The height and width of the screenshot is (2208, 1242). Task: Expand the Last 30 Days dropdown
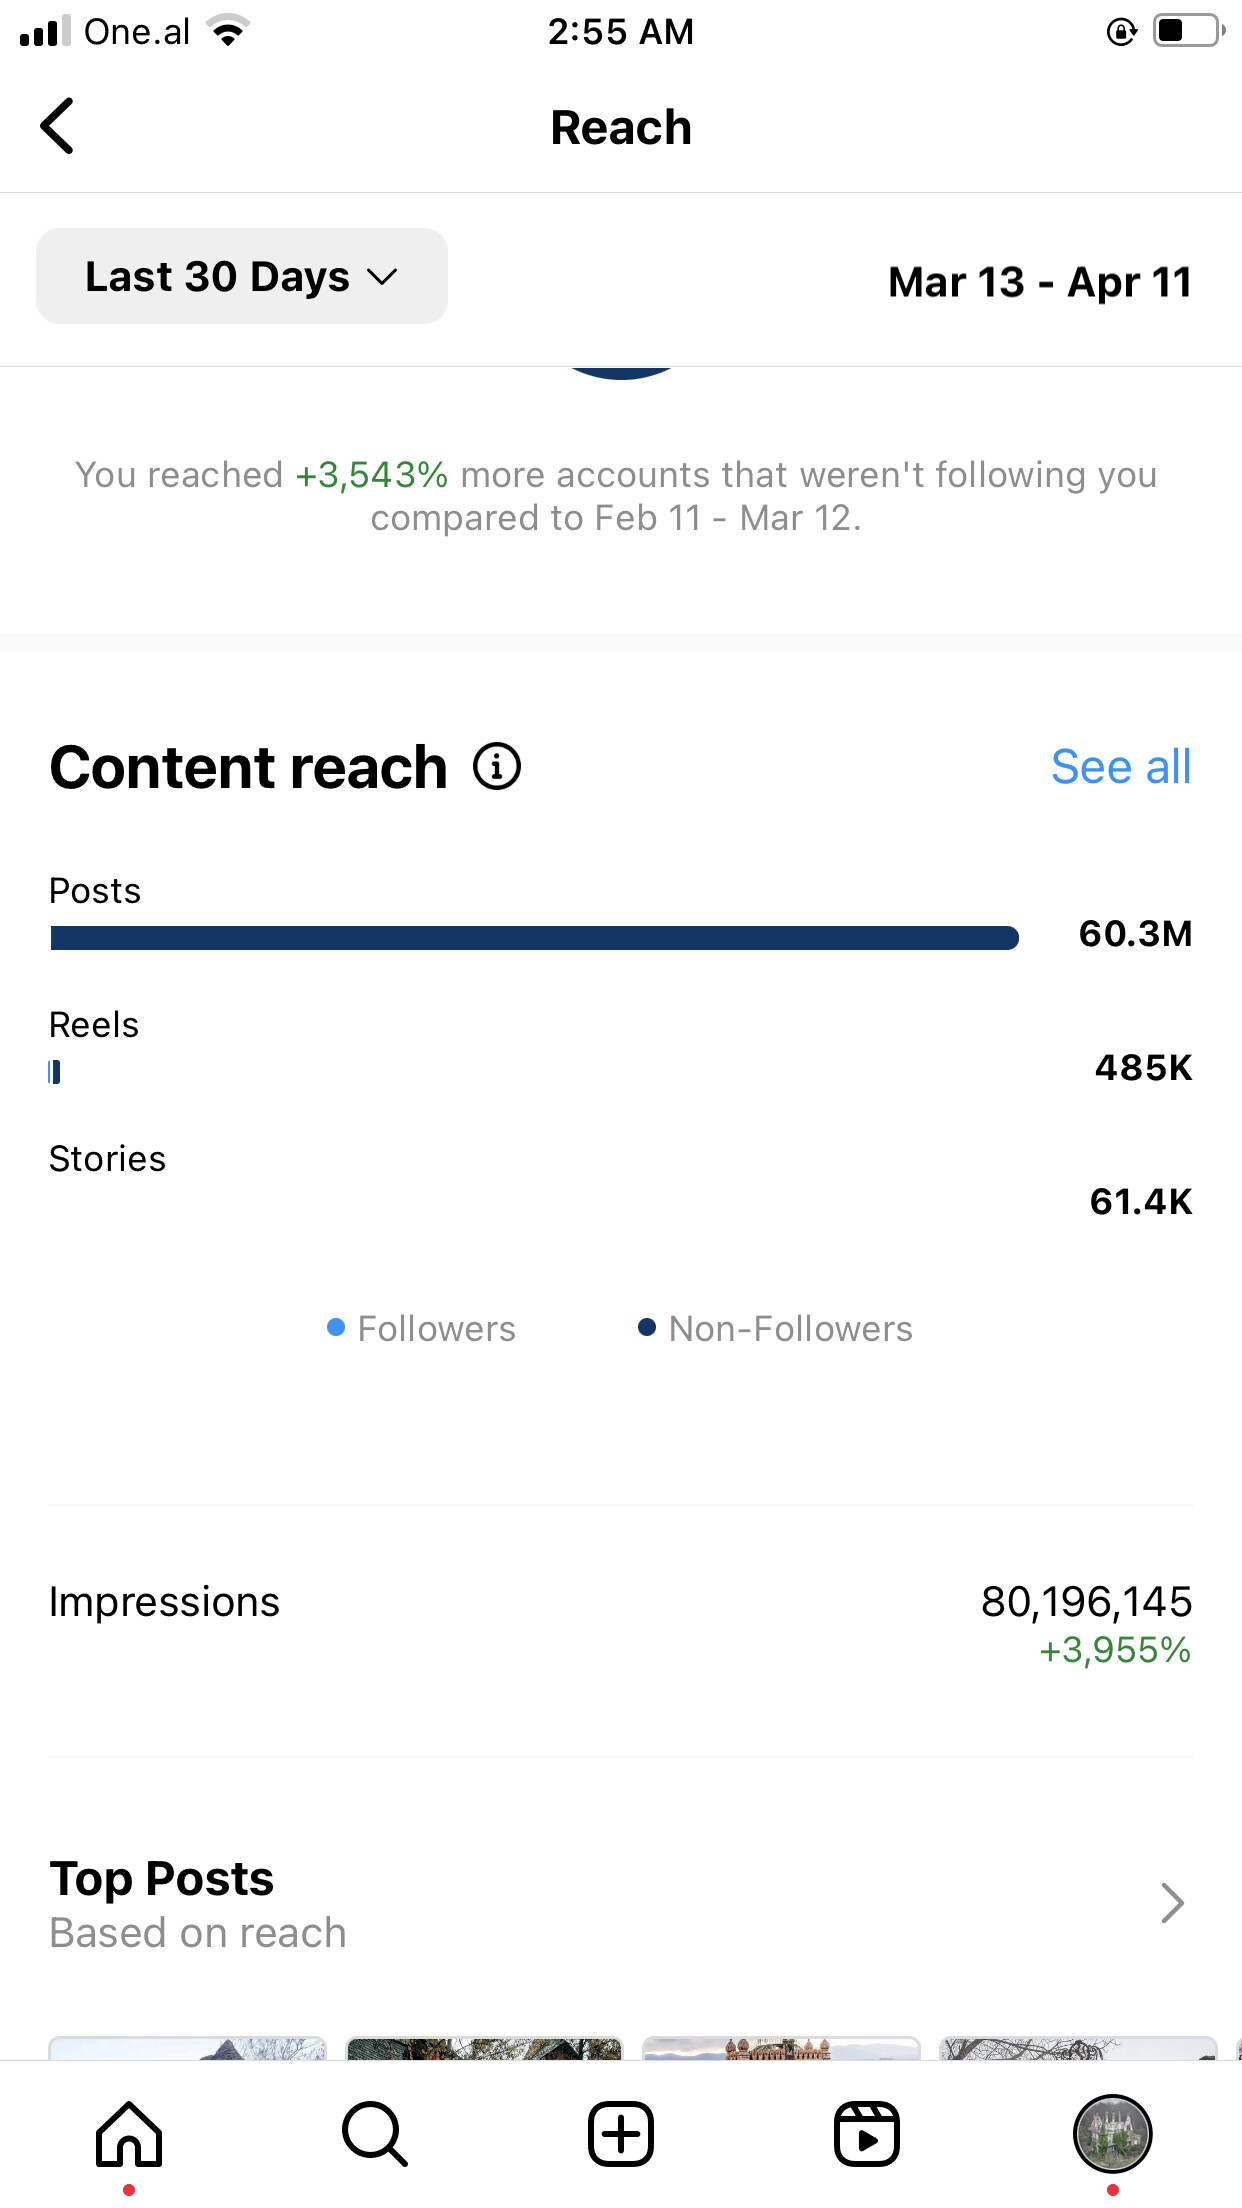pos(242,277)
